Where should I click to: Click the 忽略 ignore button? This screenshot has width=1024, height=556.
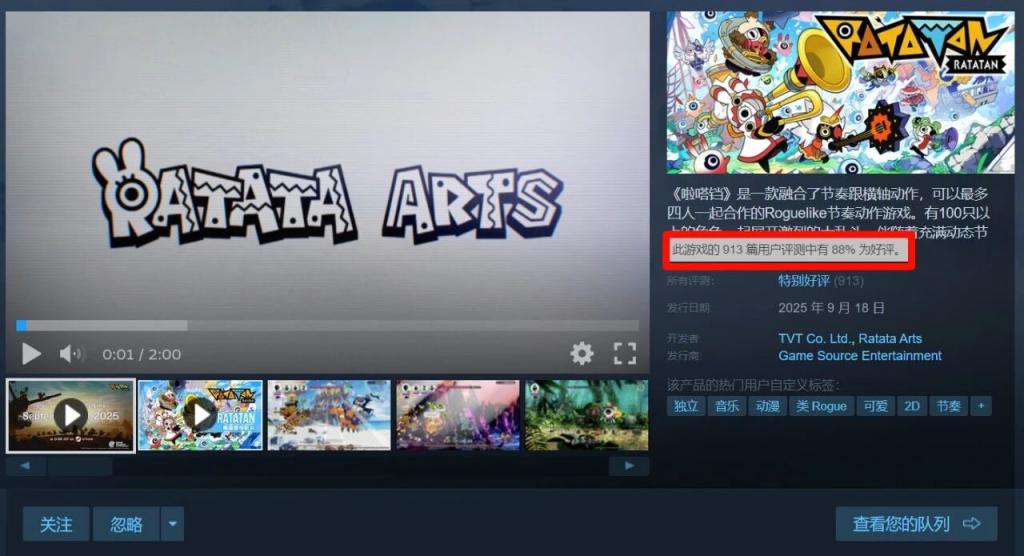pos(126,524)
